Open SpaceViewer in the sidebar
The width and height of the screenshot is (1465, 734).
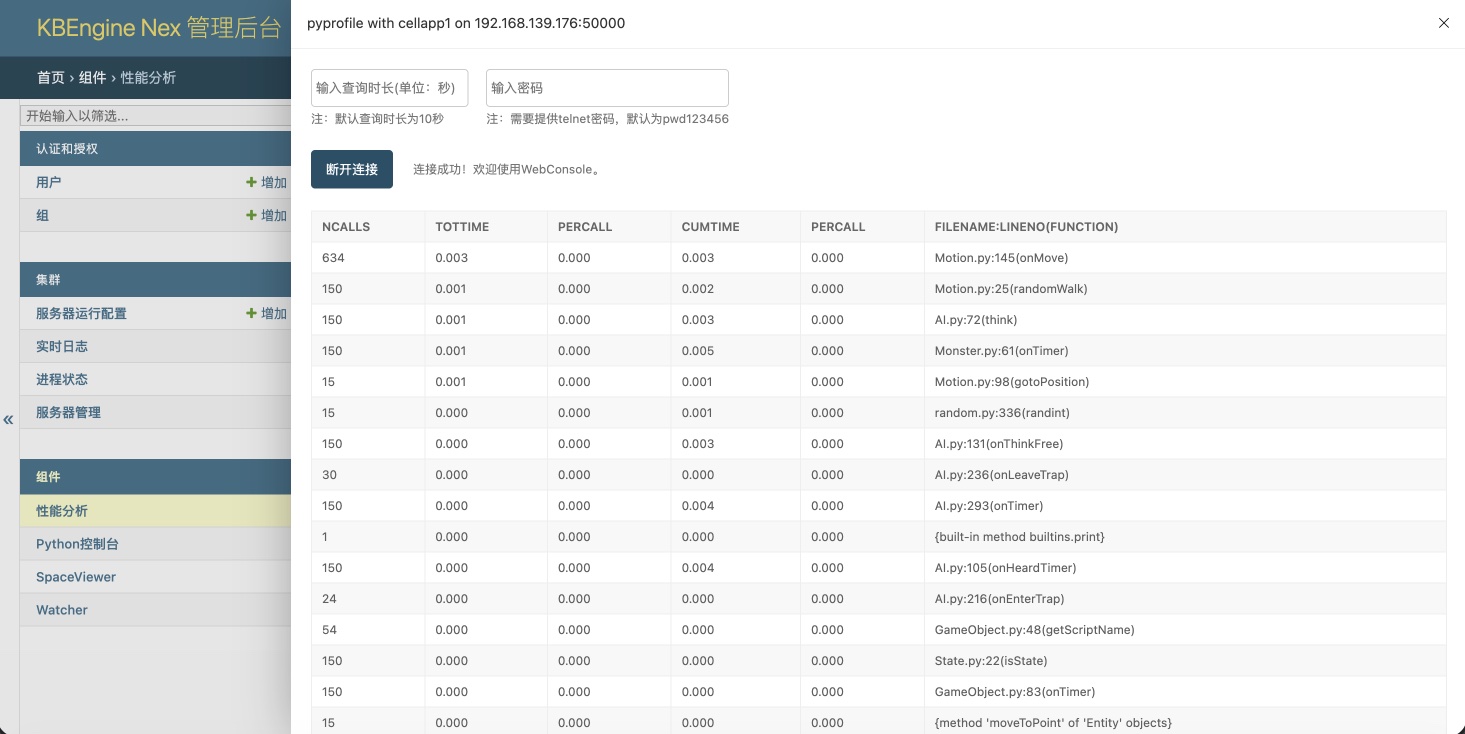[x=76, y=578]
